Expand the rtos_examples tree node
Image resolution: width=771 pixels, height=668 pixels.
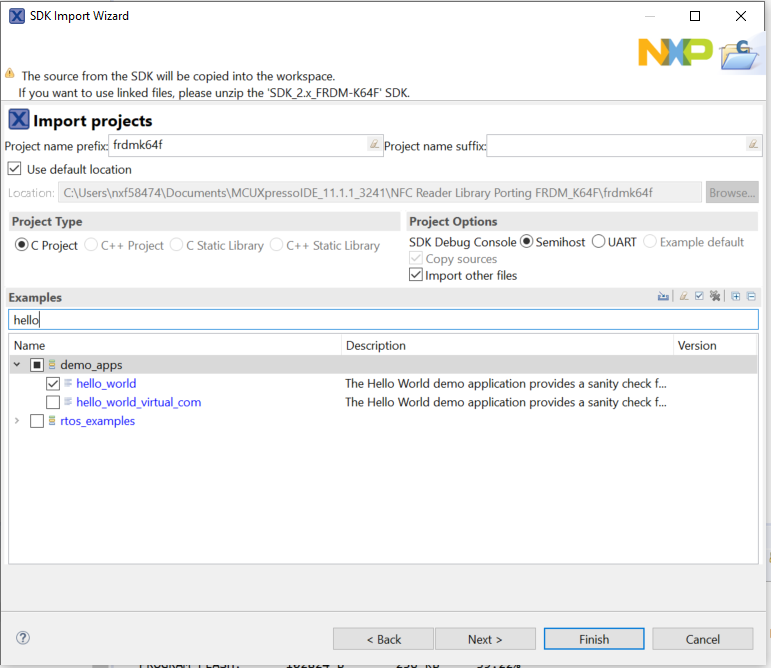pyautogui.click(x=17, y=421)
